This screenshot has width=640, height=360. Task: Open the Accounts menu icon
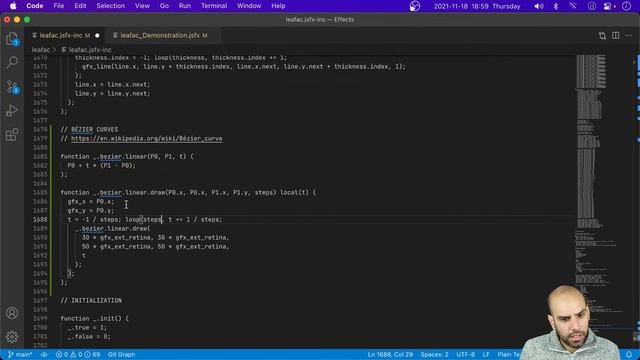pyautogui.click(x=12, y=313)
